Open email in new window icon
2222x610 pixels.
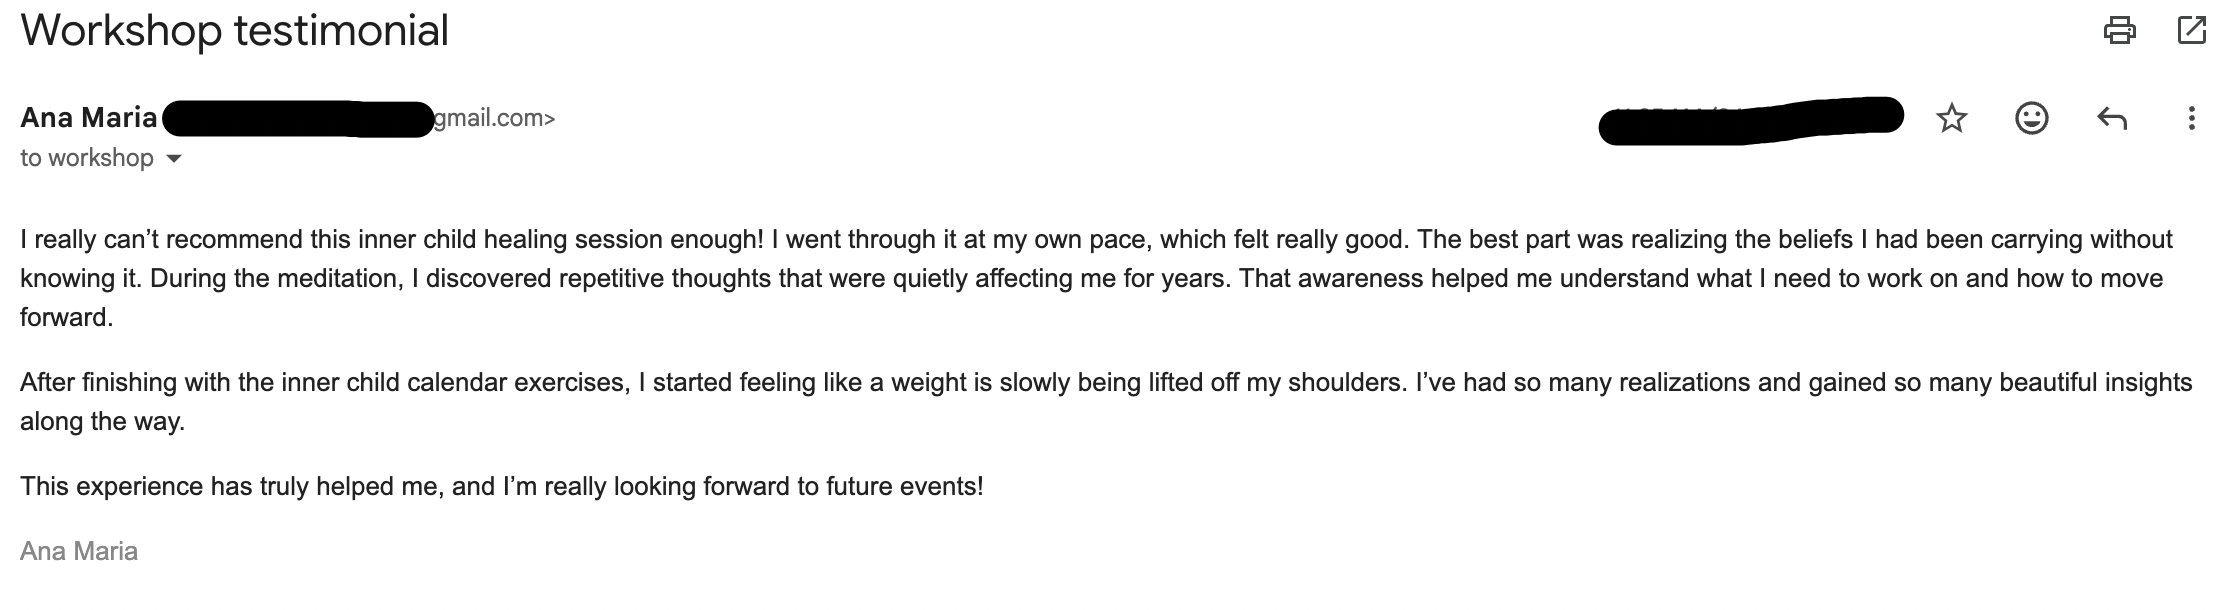[2191, 31]
